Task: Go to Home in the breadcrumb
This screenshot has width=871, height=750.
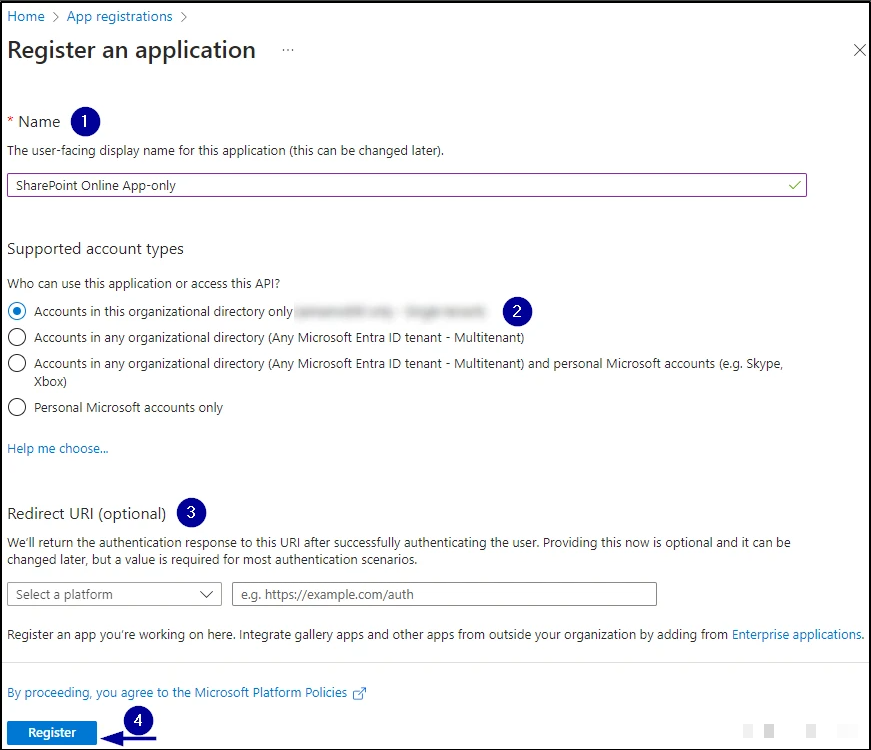Action: [26, 16]
